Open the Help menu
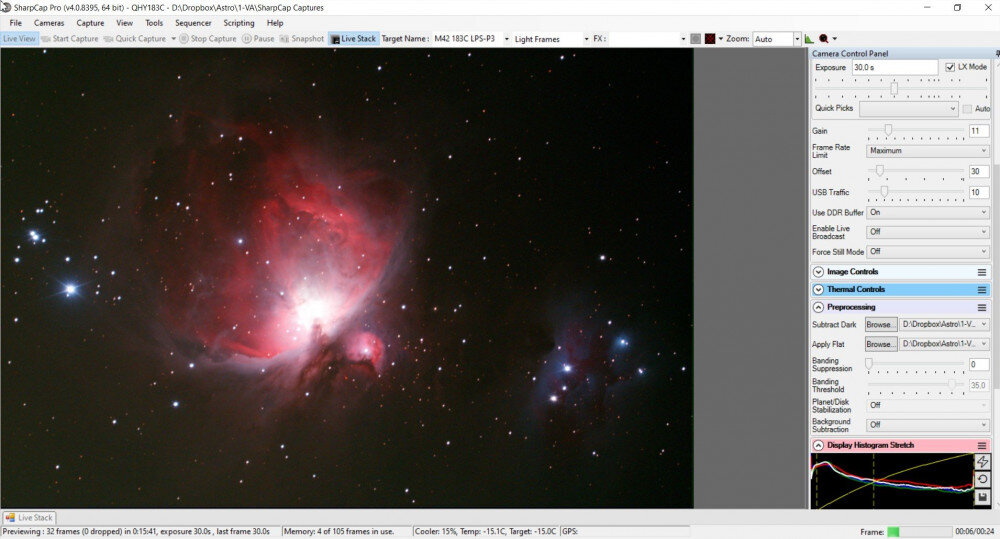The image size is (1000, 539). click(275, 23)
